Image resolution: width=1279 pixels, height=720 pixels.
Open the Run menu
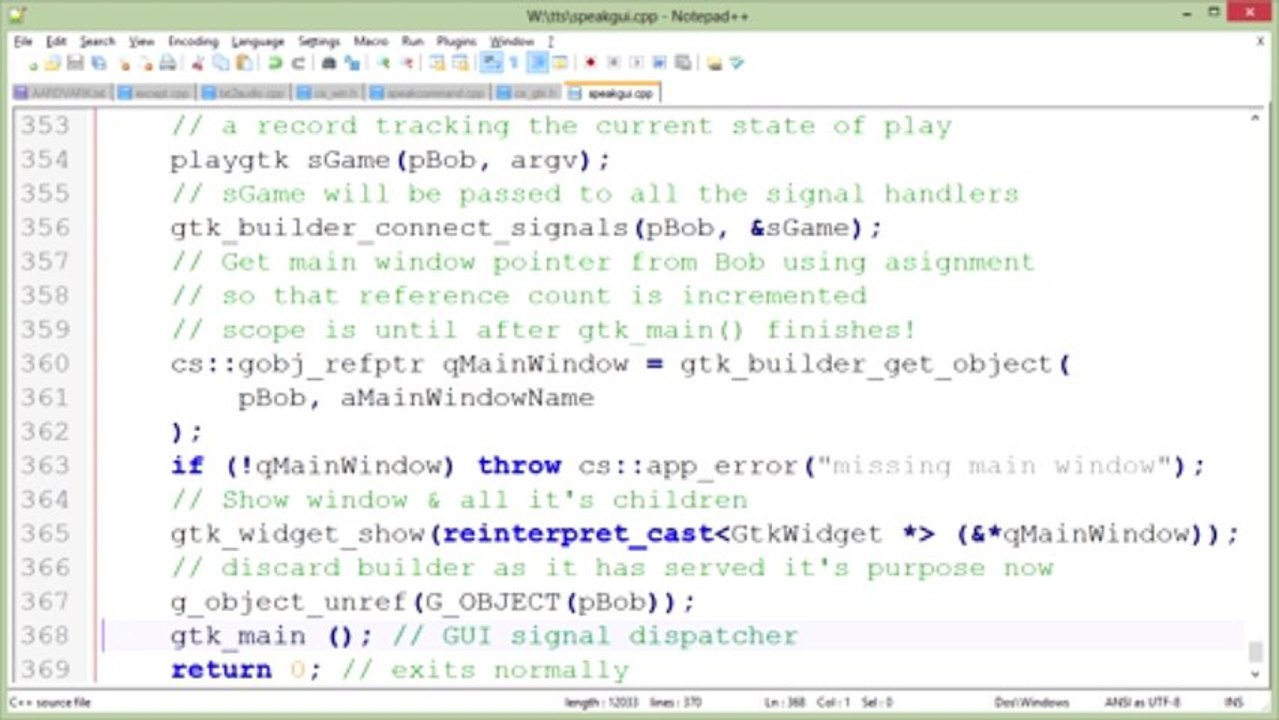click(x=412, y=41)
